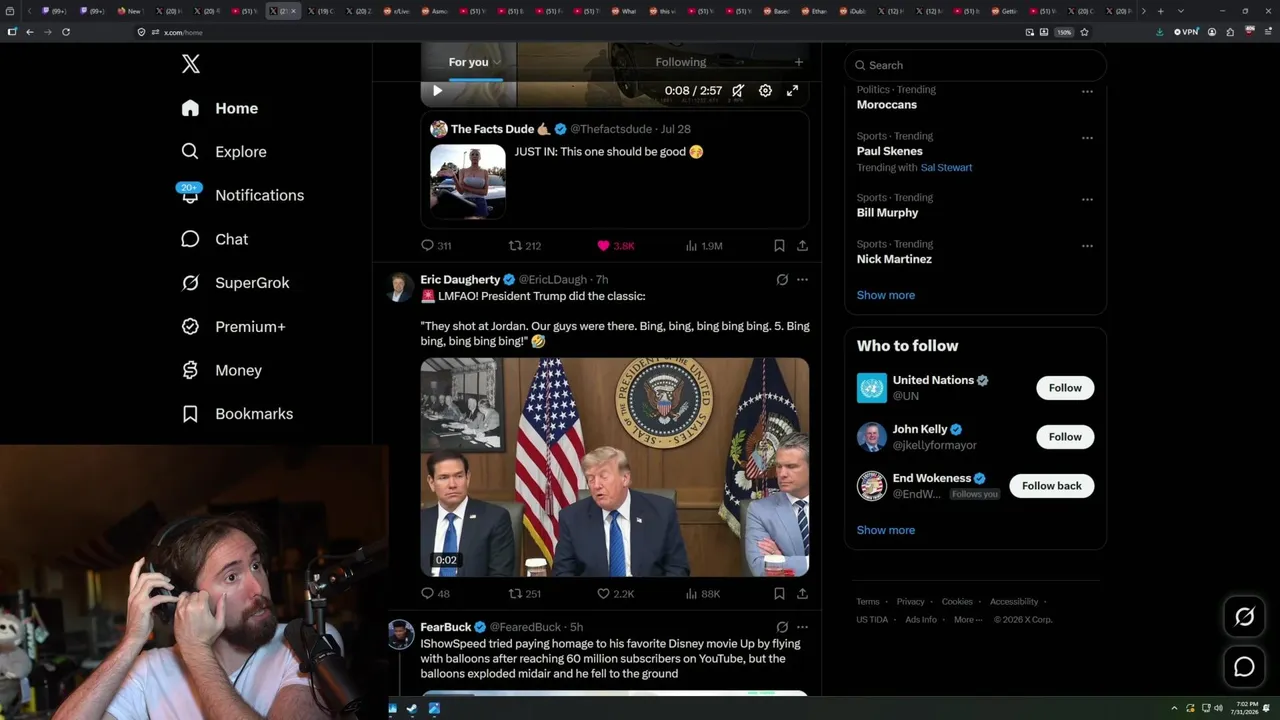Open the floating chat button
Screen dimensions: 1280x720
click(1244, 666)
